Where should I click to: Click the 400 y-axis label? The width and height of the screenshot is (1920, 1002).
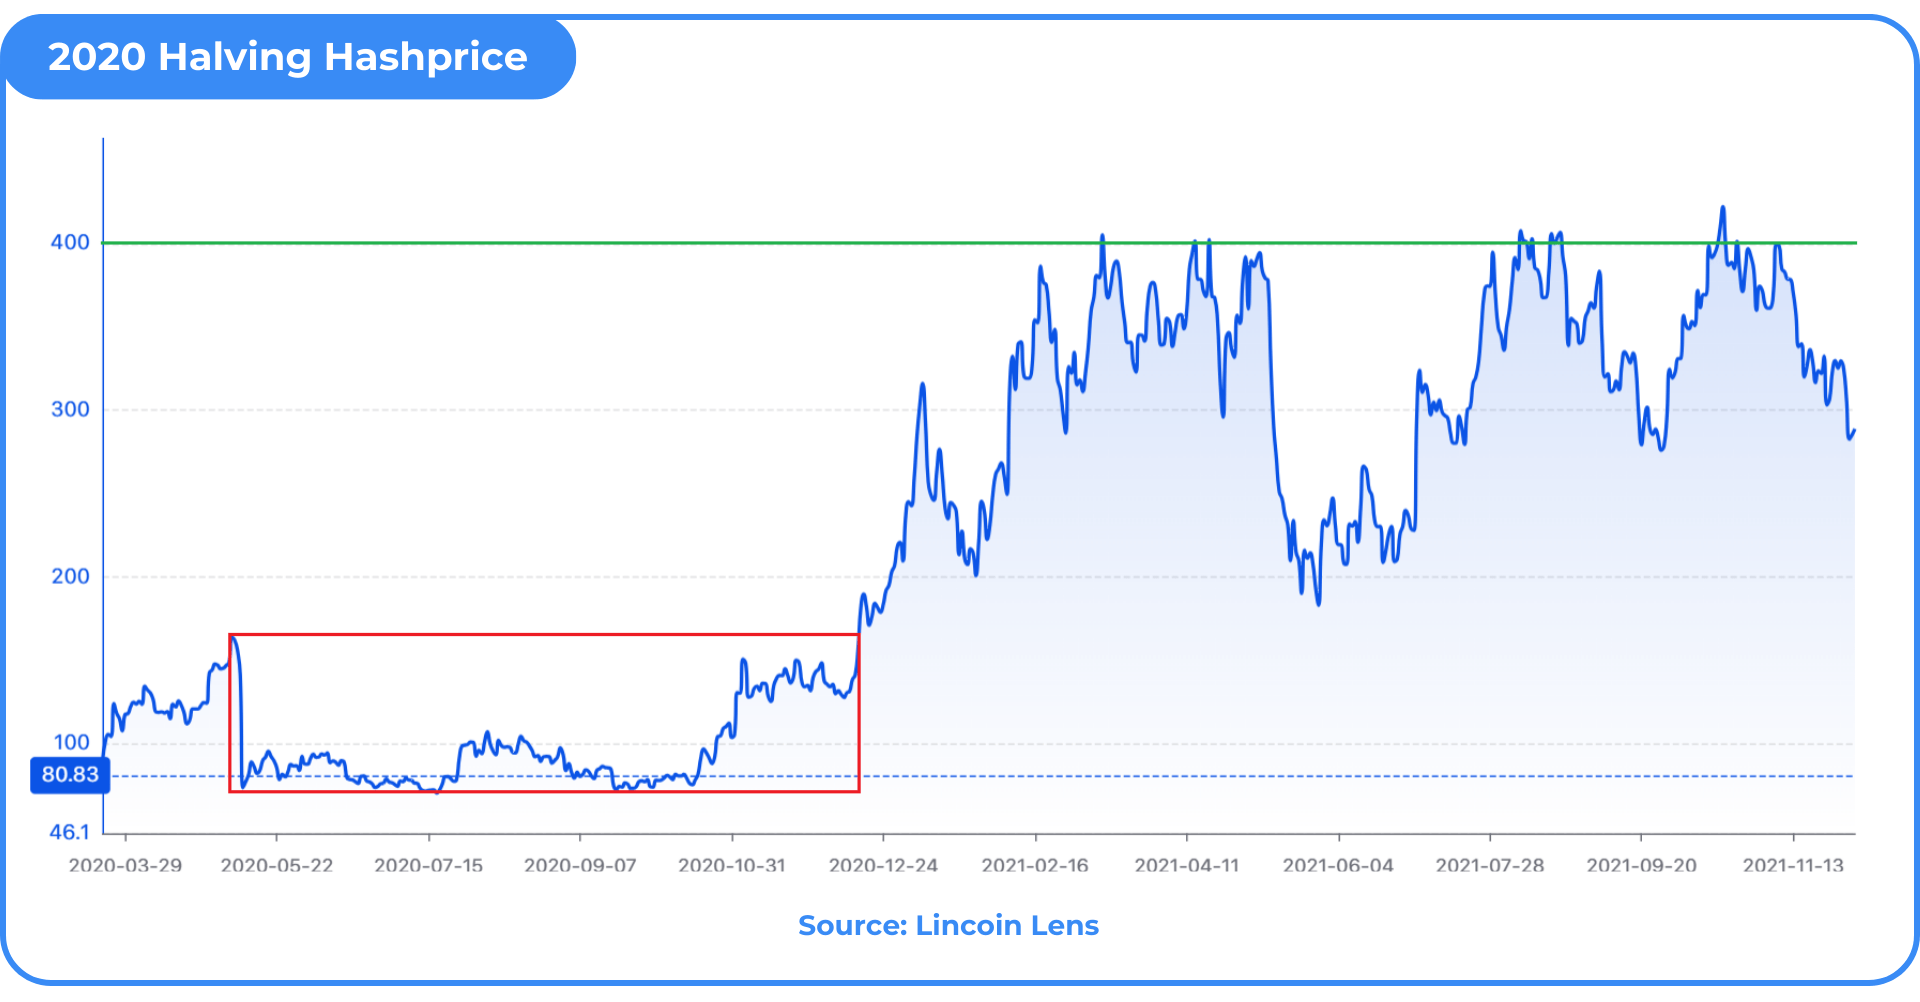pyautogui.click(x=70, y=242)
